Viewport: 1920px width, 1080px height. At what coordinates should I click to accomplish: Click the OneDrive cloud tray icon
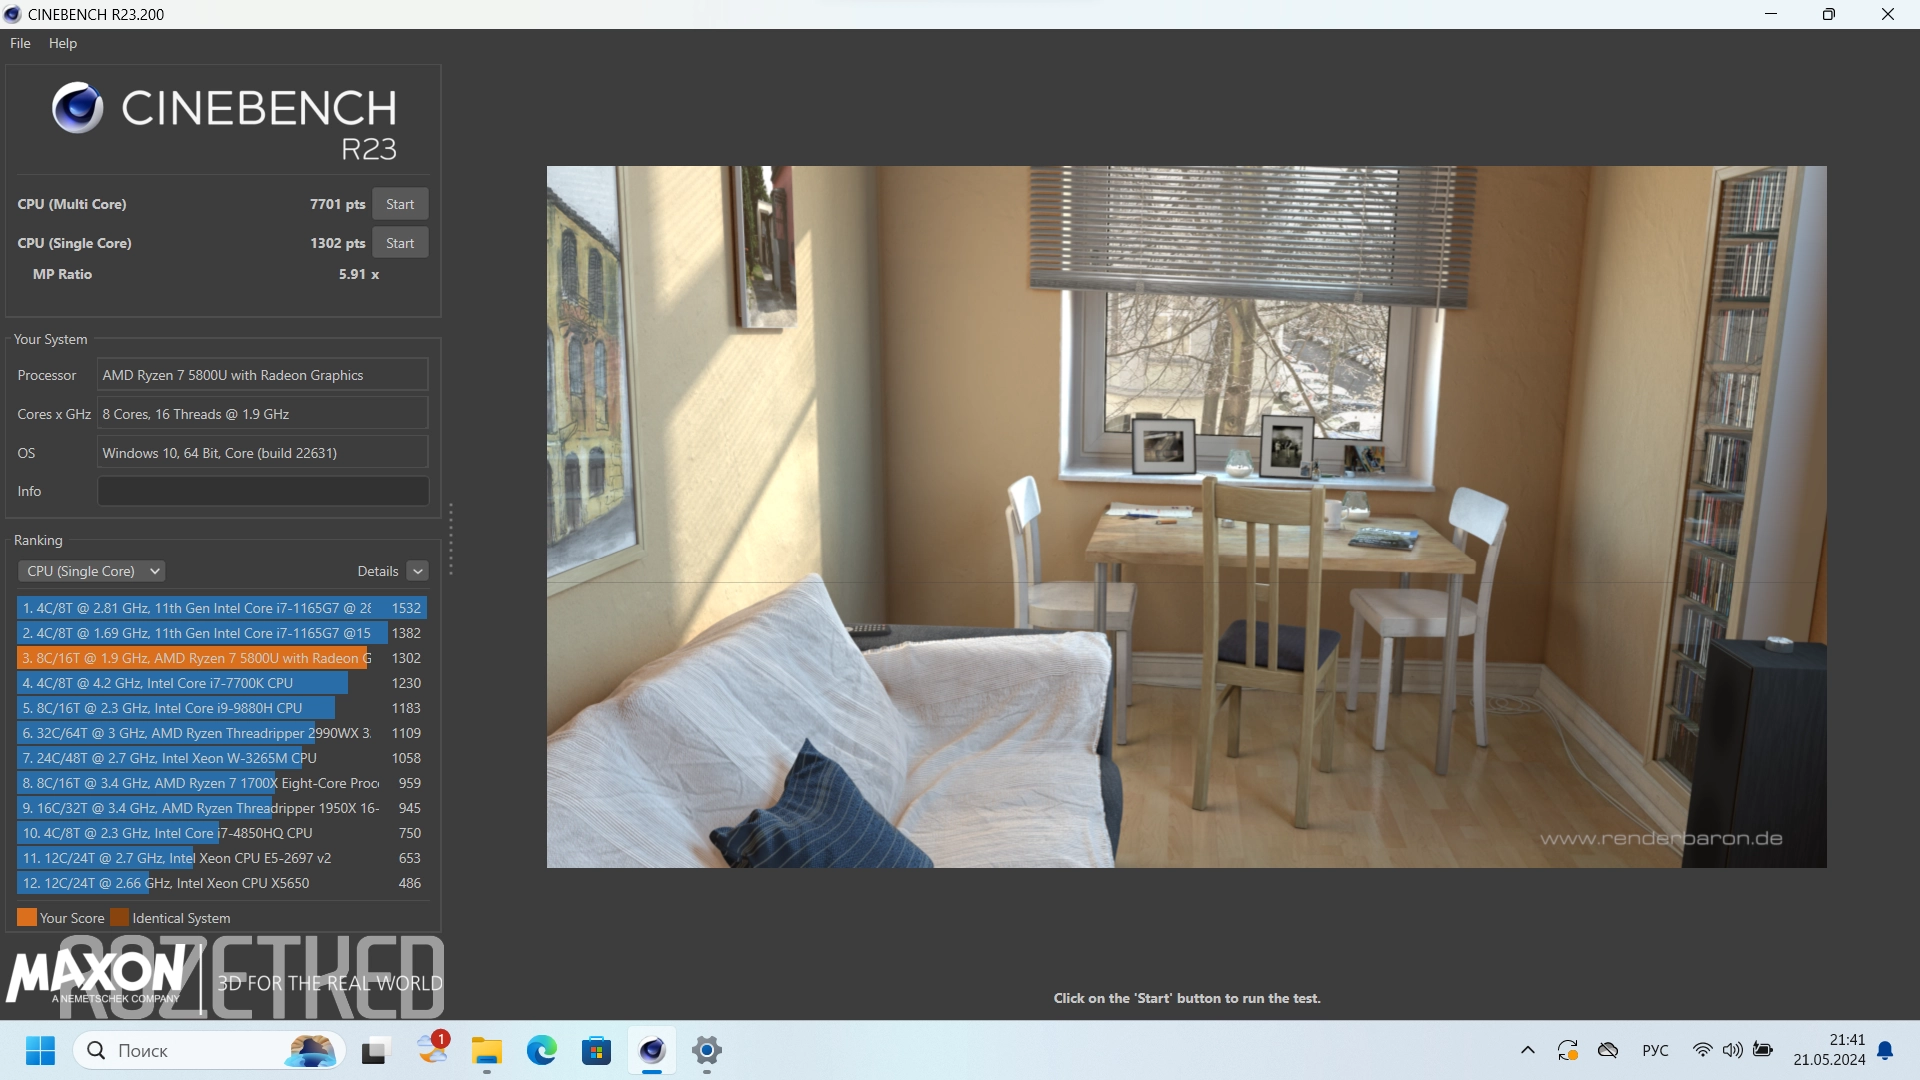tap(1608, 1050)
